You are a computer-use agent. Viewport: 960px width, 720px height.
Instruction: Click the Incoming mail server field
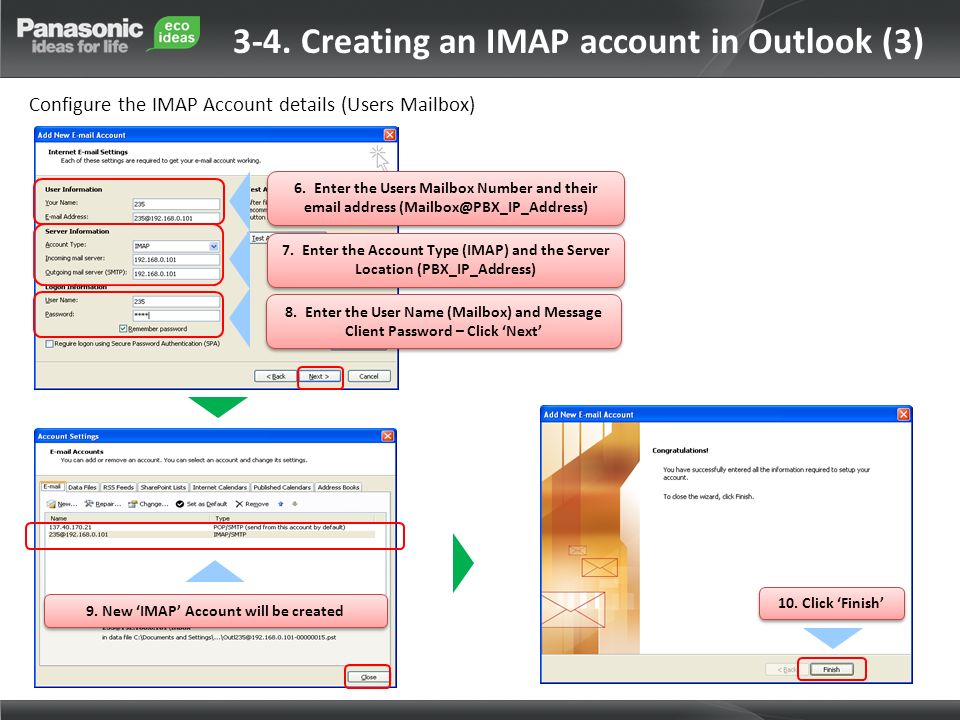[176, 260]
